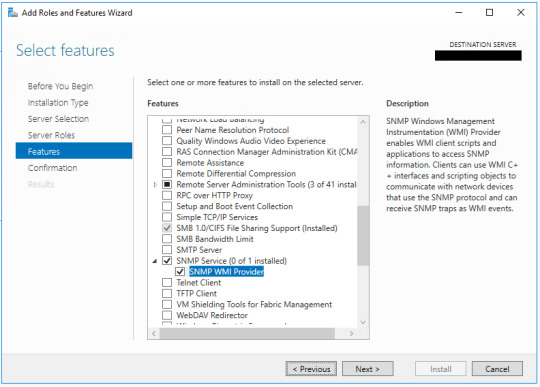This screenshot has height=387, width=540.
Task: Toggle Remote Server Administration Tools checkbox
Action: 167,185
